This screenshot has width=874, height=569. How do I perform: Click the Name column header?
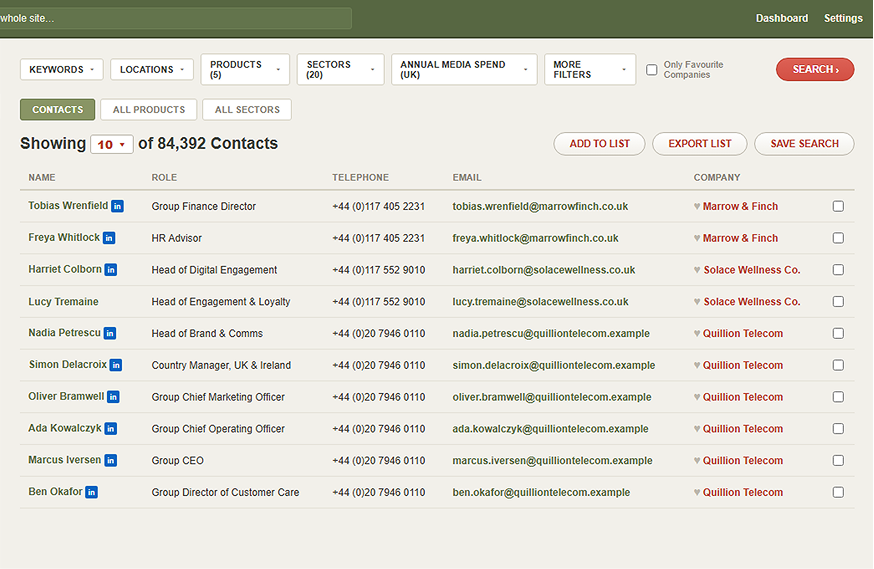coord(42,177)
